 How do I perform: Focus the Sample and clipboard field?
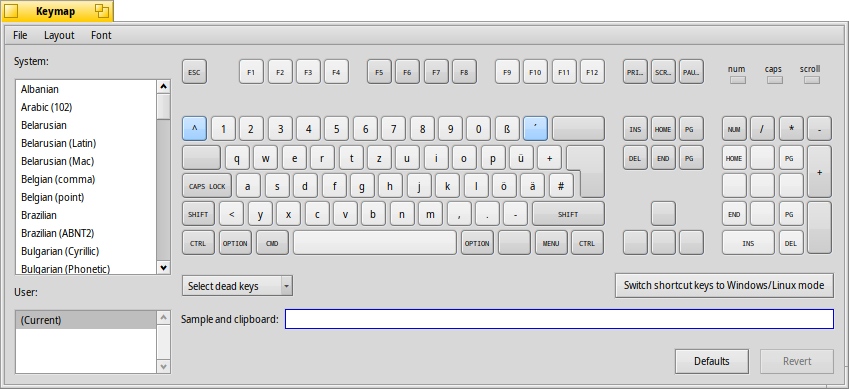(x=559, y=319)
